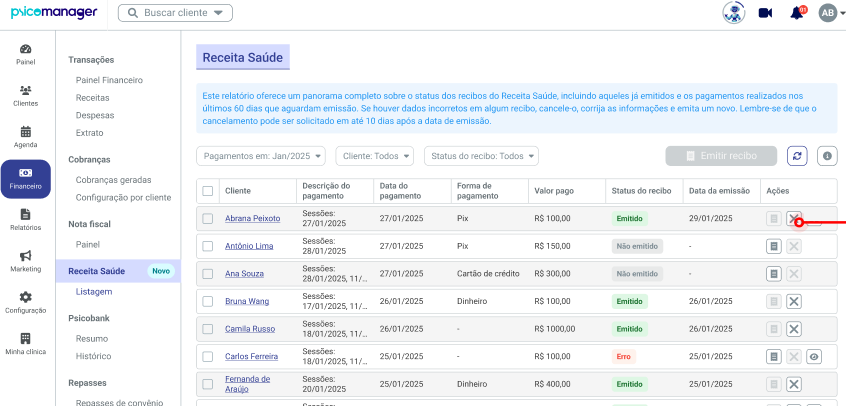846x406 pixels.
Task: Open Clientes in the sidebar
Action: pyautogui.click(x=26, y=96)
